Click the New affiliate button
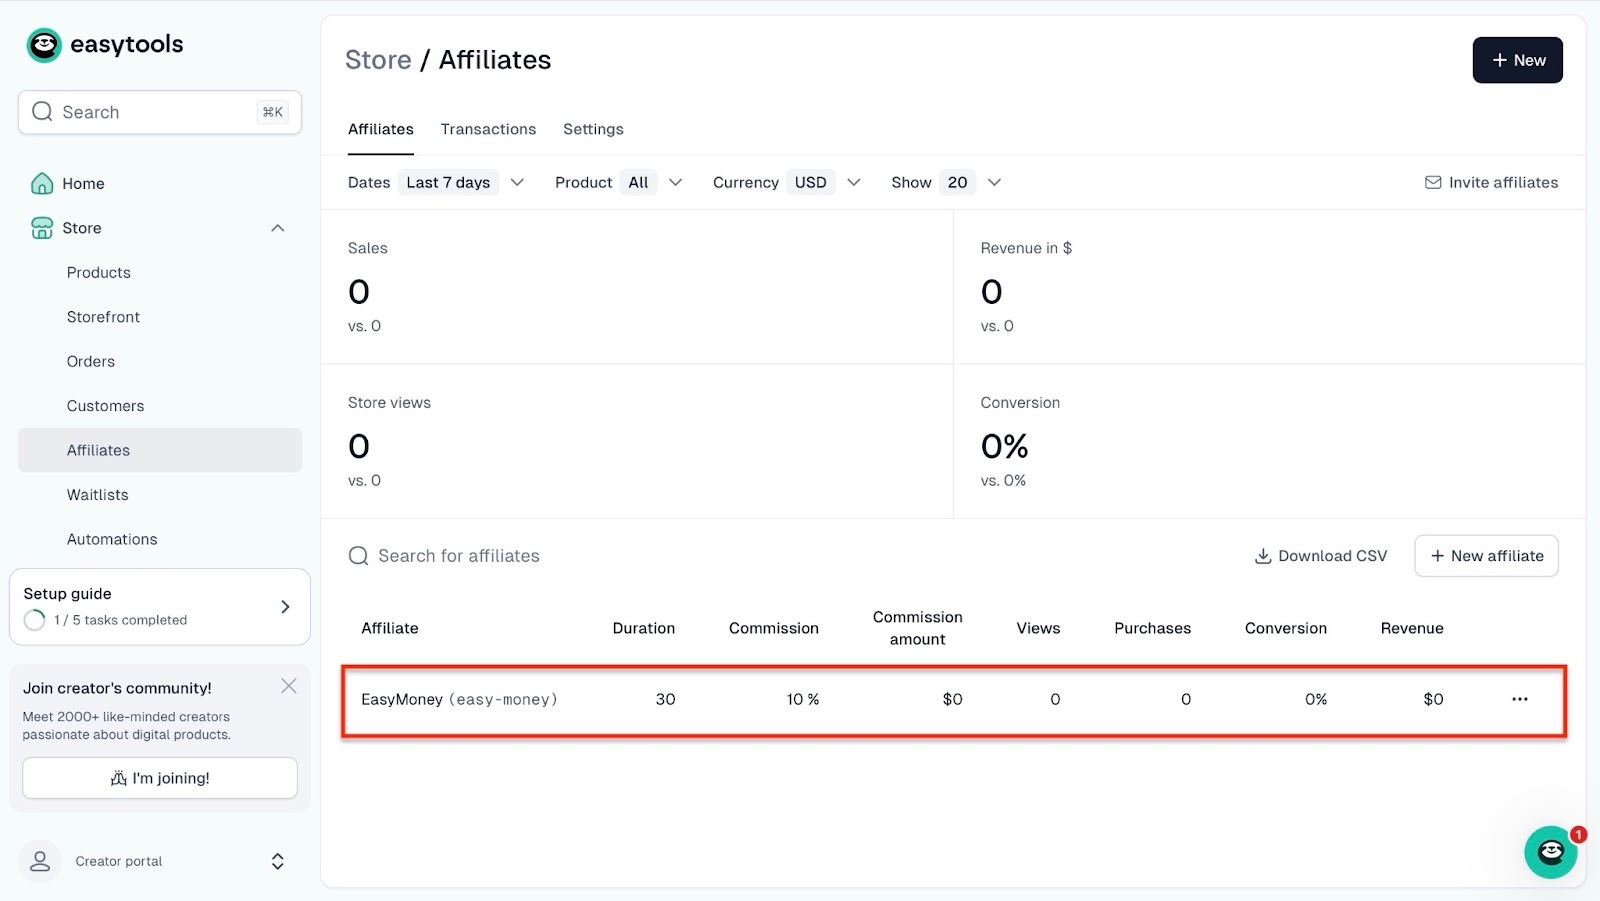The height and width of the screenshot is (901, 1600). (x=1486, y=556)
